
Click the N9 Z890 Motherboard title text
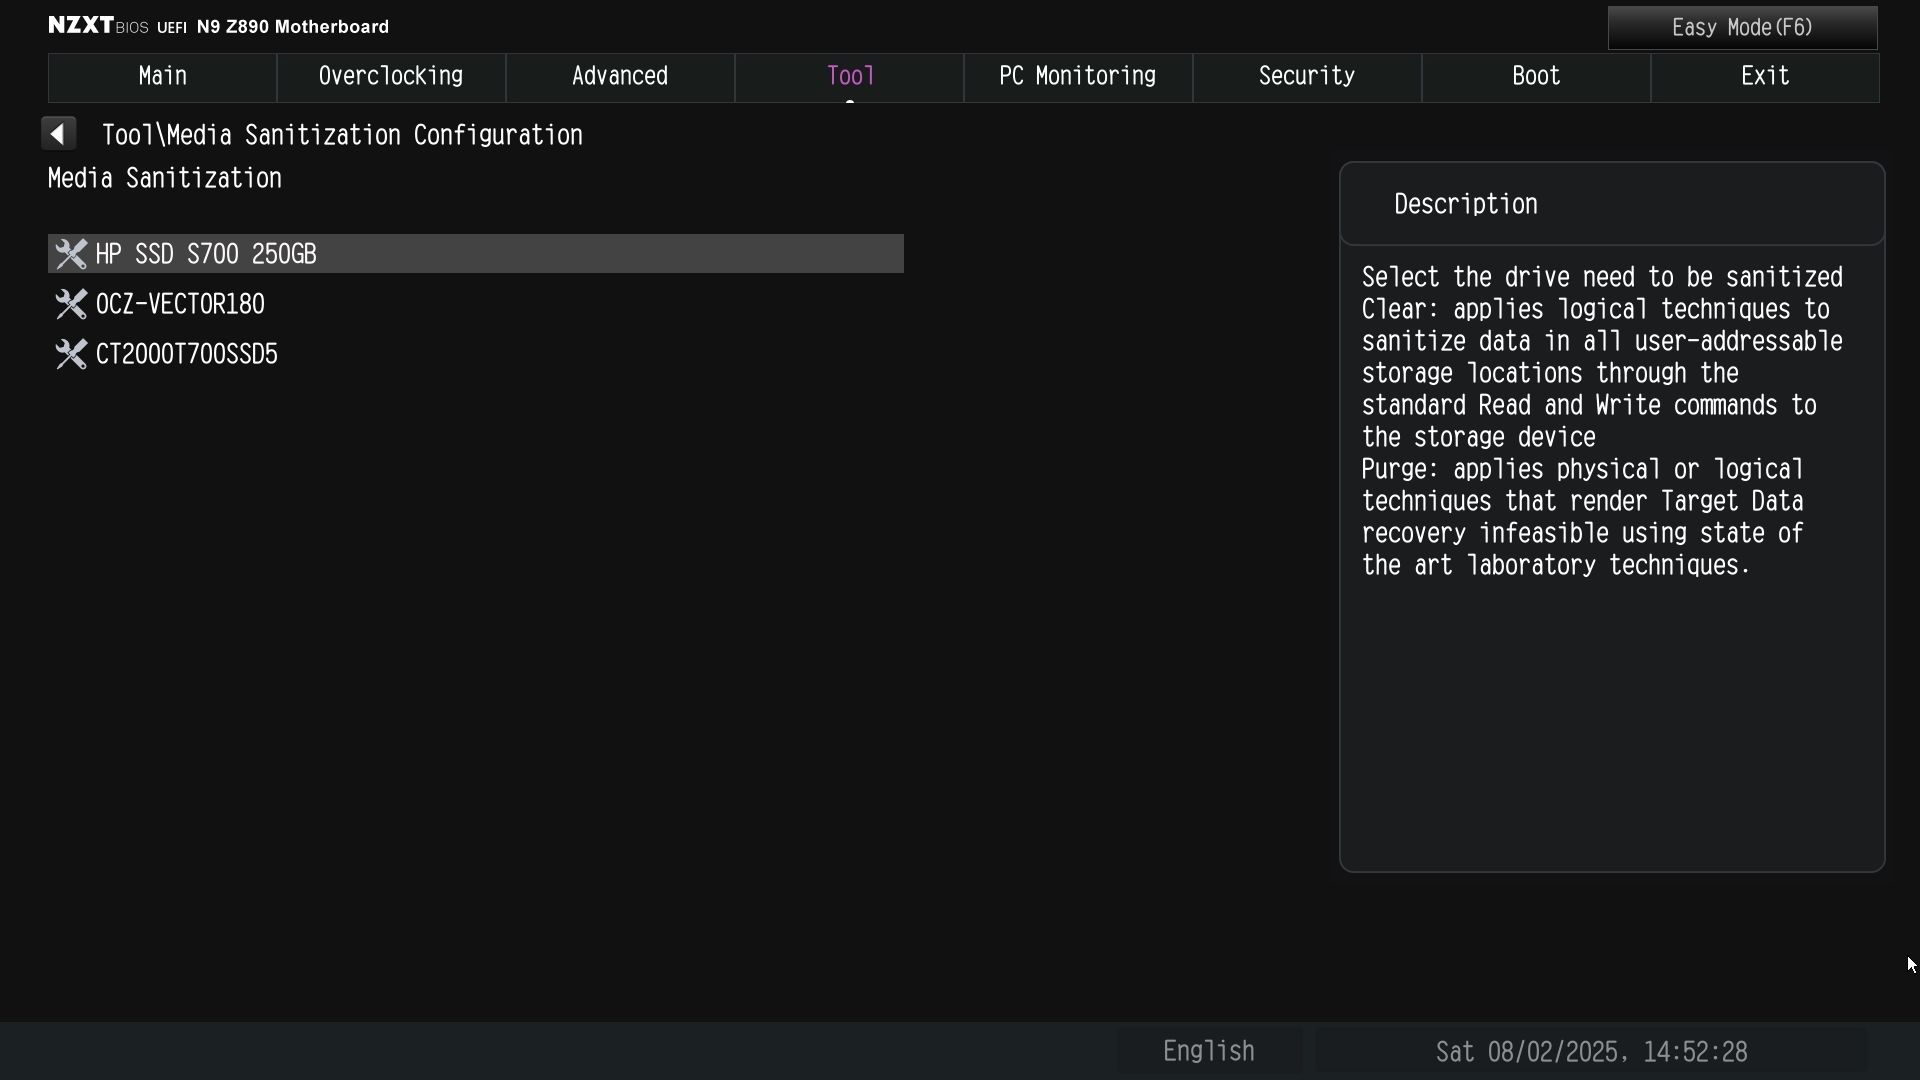coord(293,27)
